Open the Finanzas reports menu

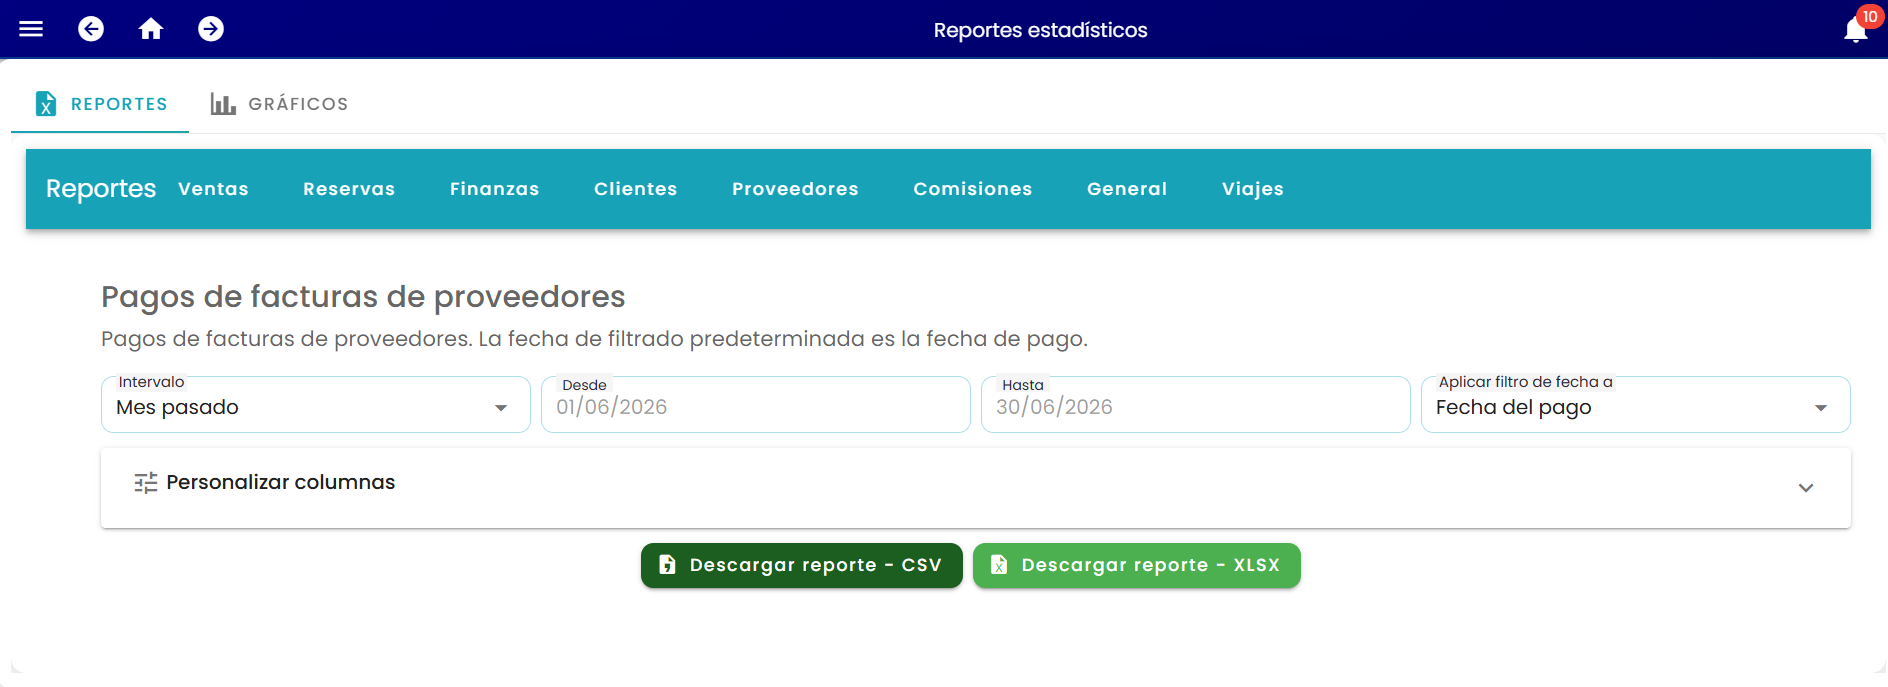coord(495,189)
